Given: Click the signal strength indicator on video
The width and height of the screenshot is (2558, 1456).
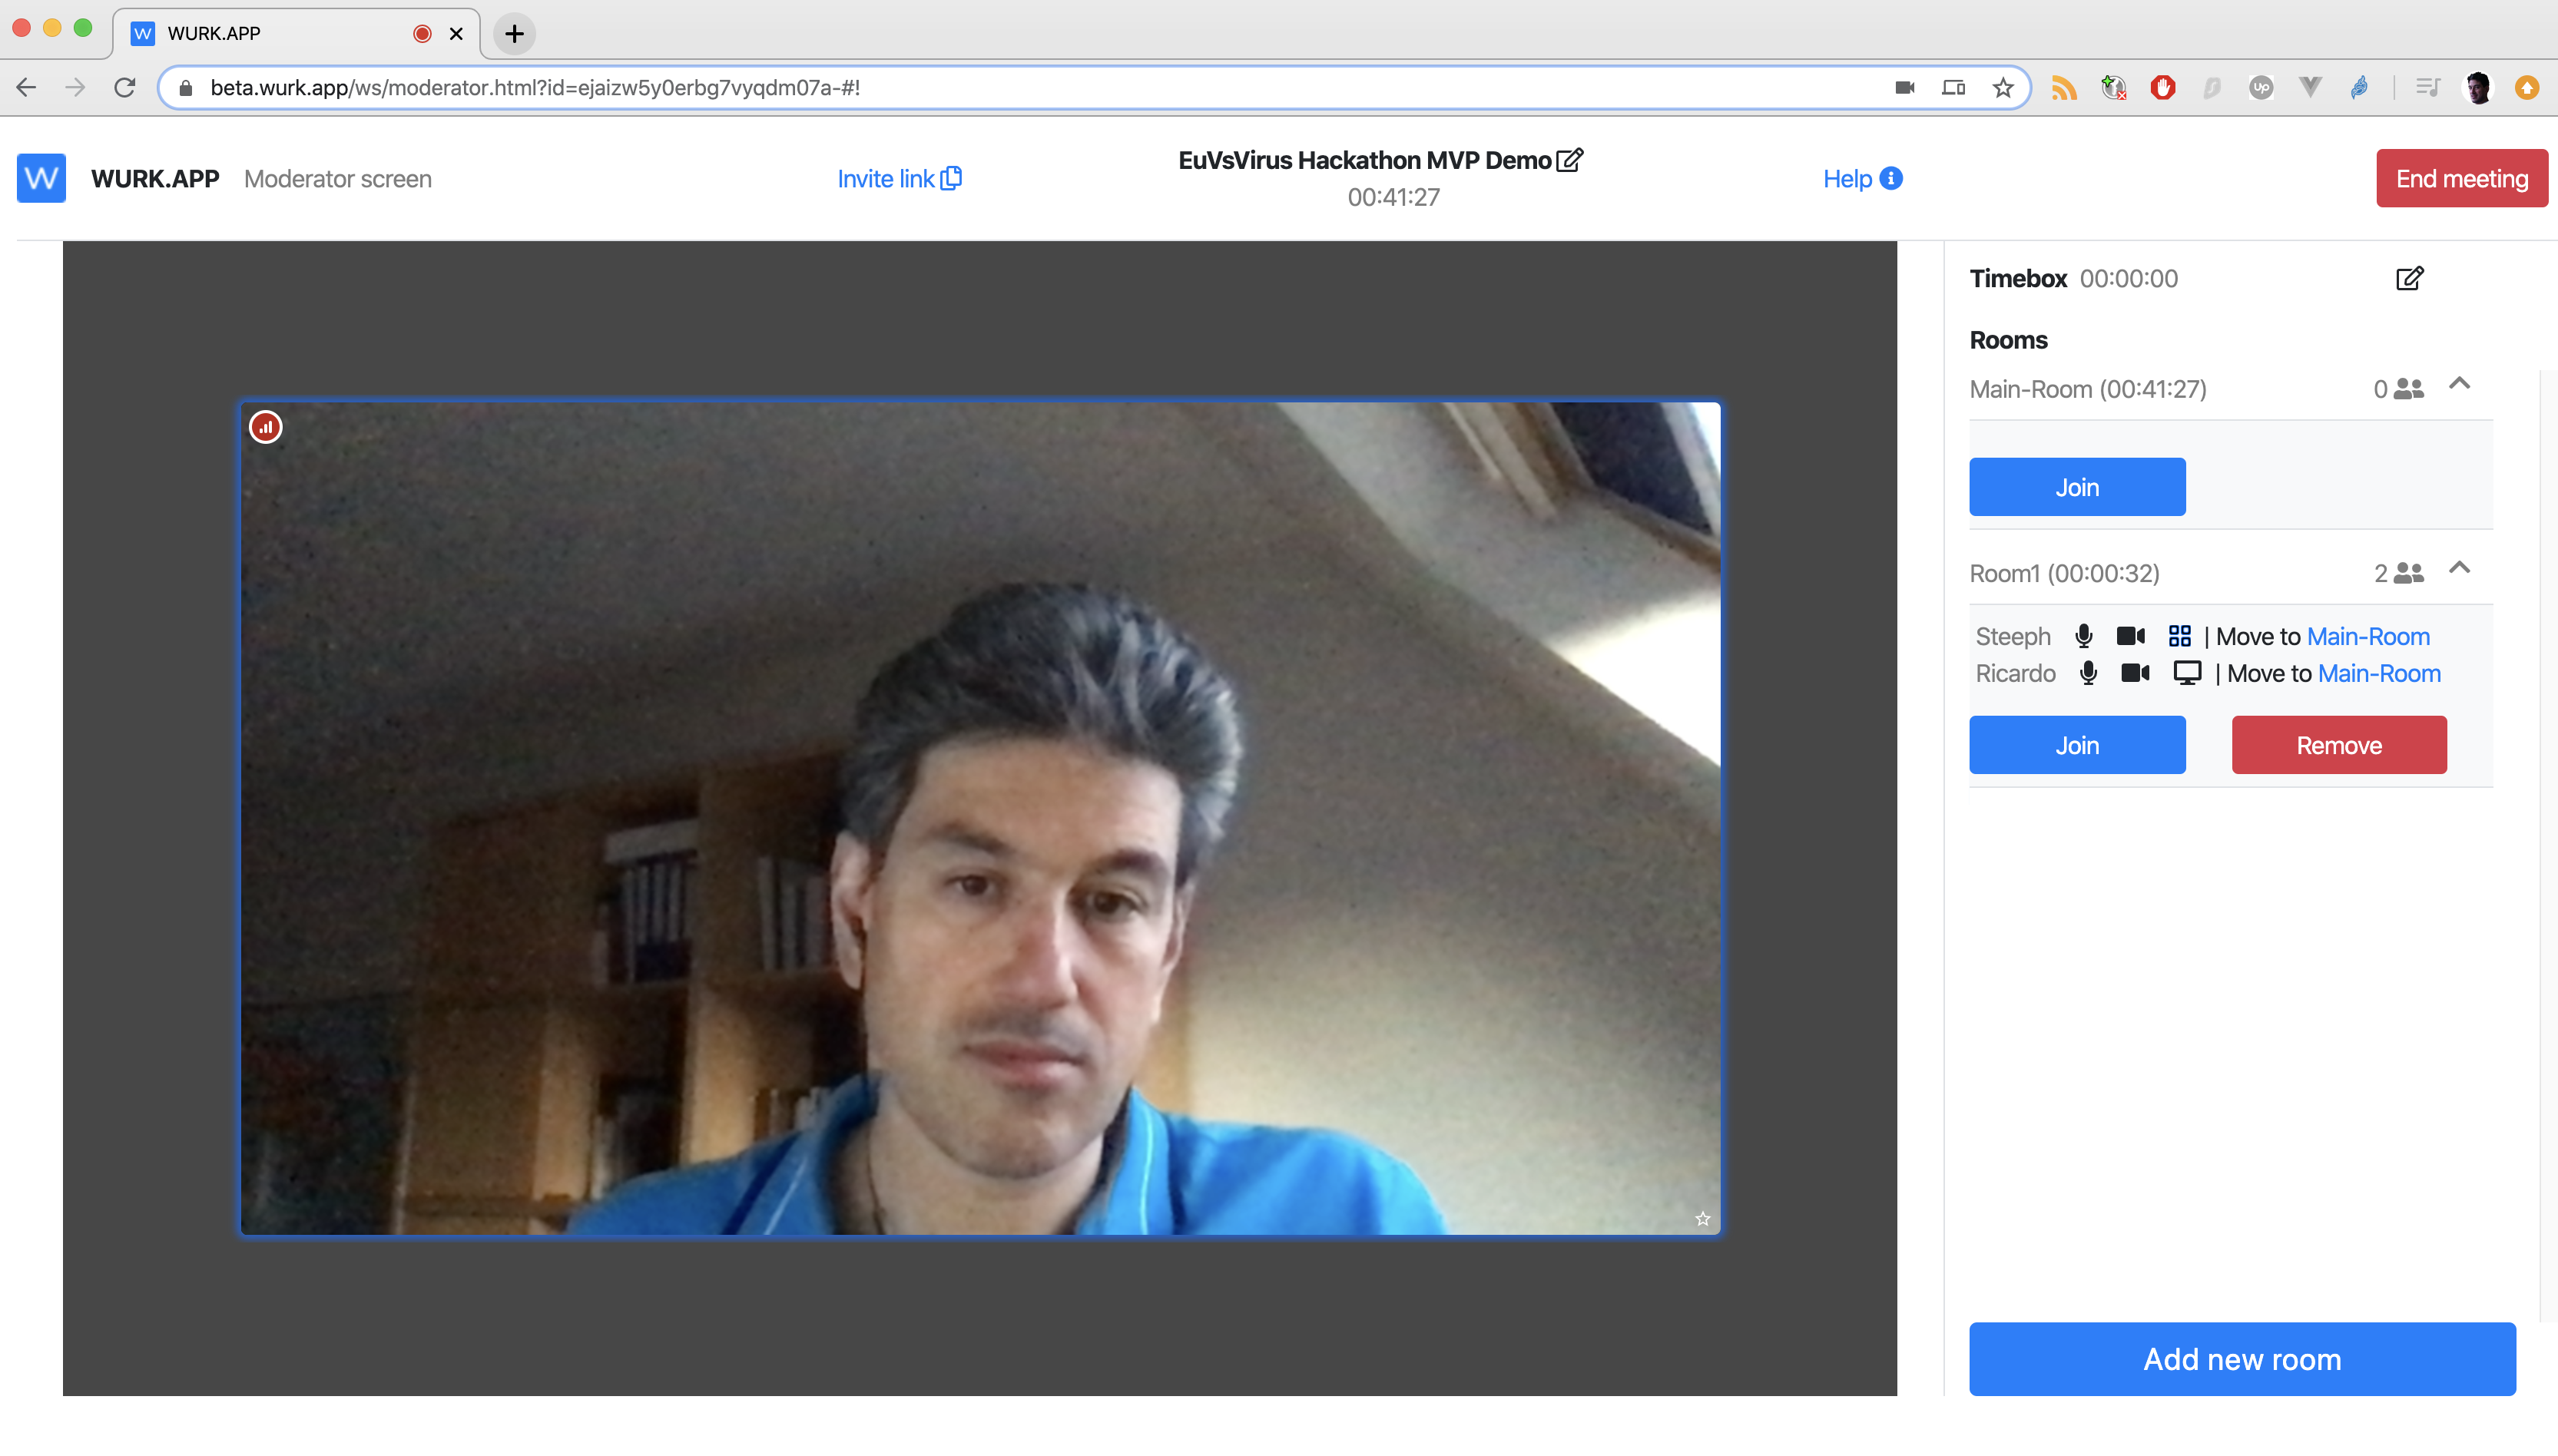Looking at the screenshot, I should [266, 427].
